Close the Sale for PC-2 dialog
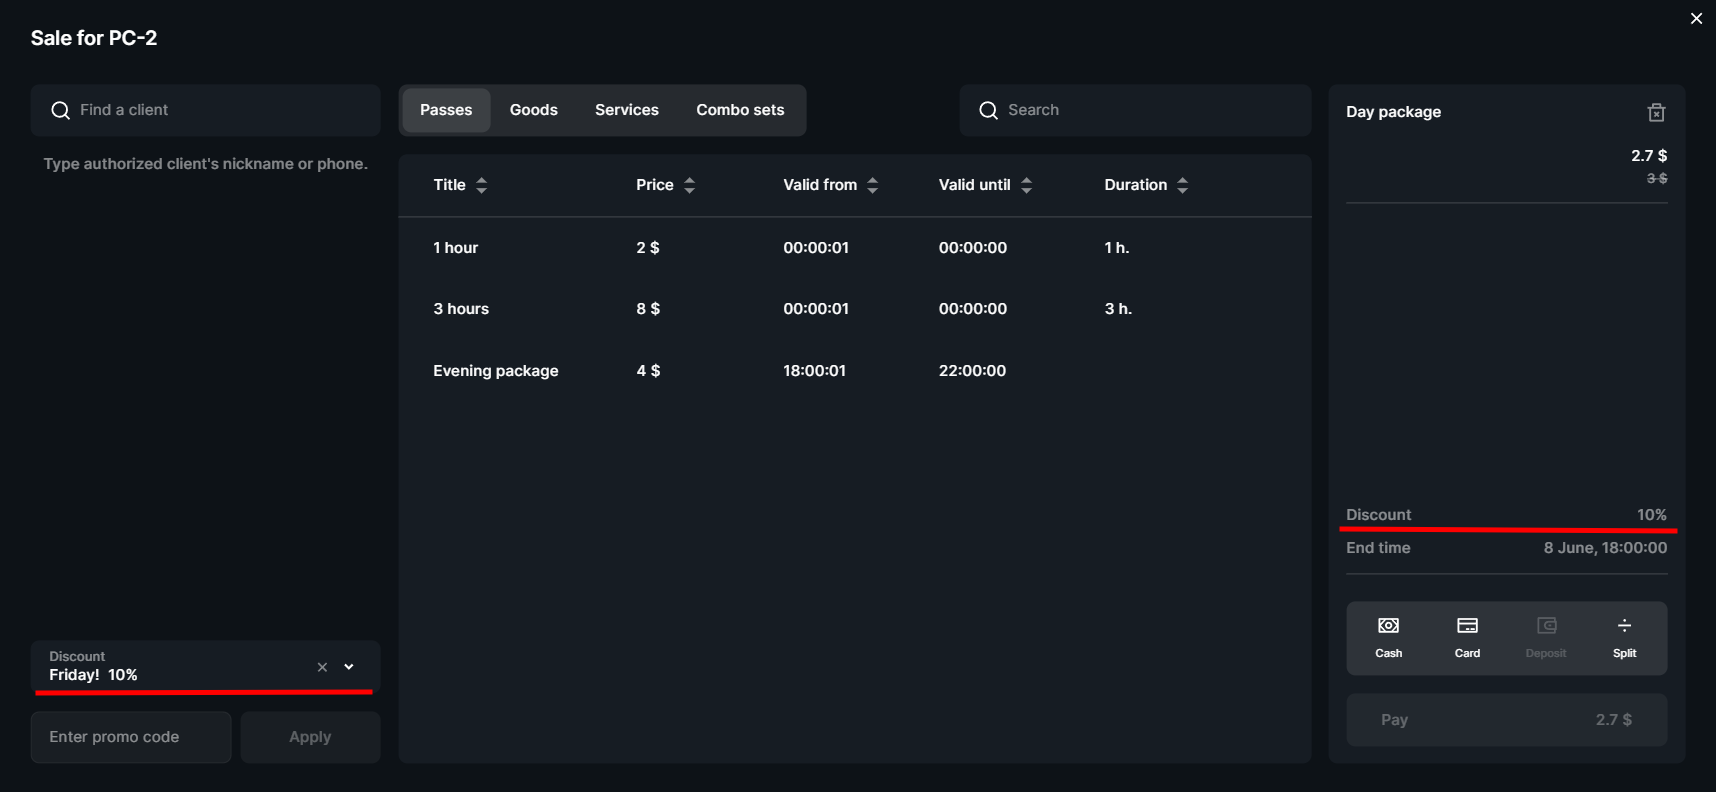Viewport: 1716px width, 792px height. point(1696,19)
